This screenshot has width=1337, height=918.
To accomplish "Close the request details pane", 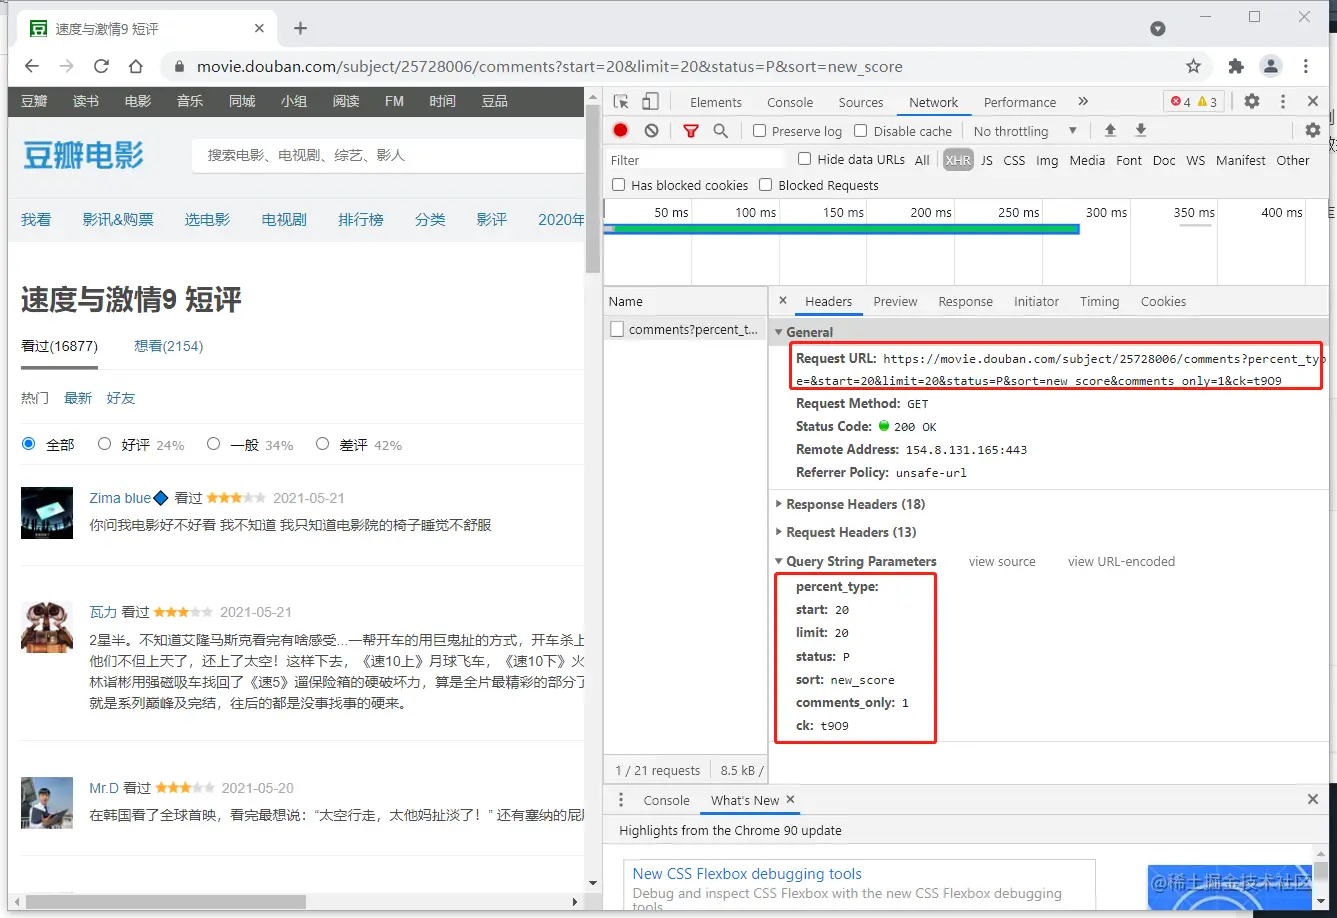I will 783,300.
